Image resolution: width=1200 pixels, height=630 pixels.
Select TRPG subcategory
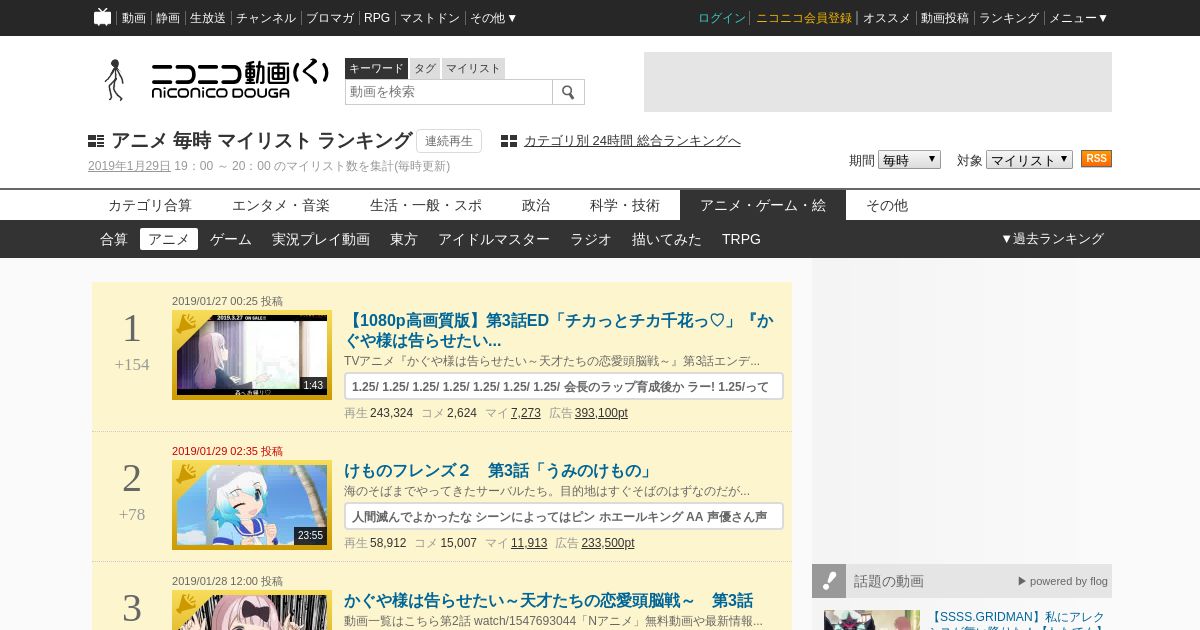[x=741, y=239]
